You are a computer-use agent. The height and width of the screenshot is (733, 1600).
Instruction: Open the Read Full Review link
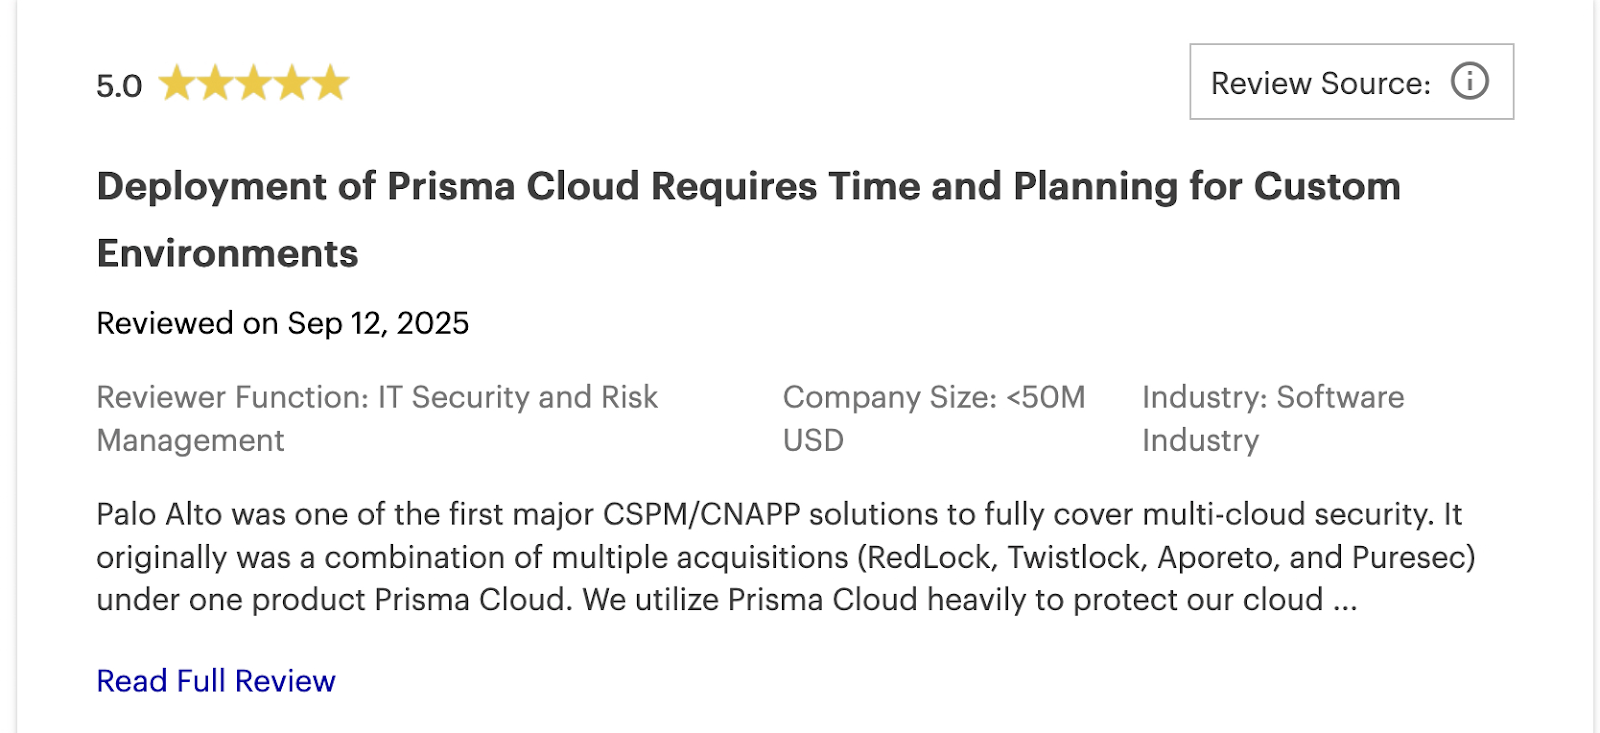pos(215,680)
